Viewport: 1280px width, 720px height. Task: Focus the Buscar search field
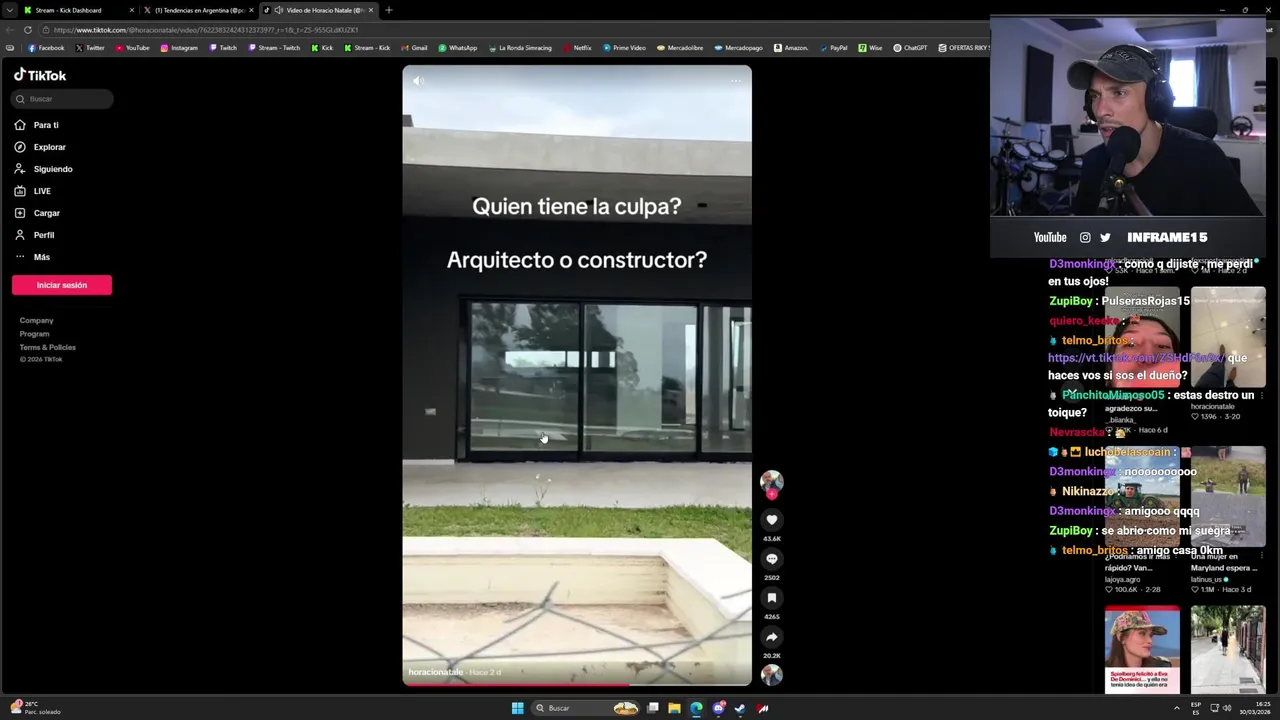click(x=63, y=99)
